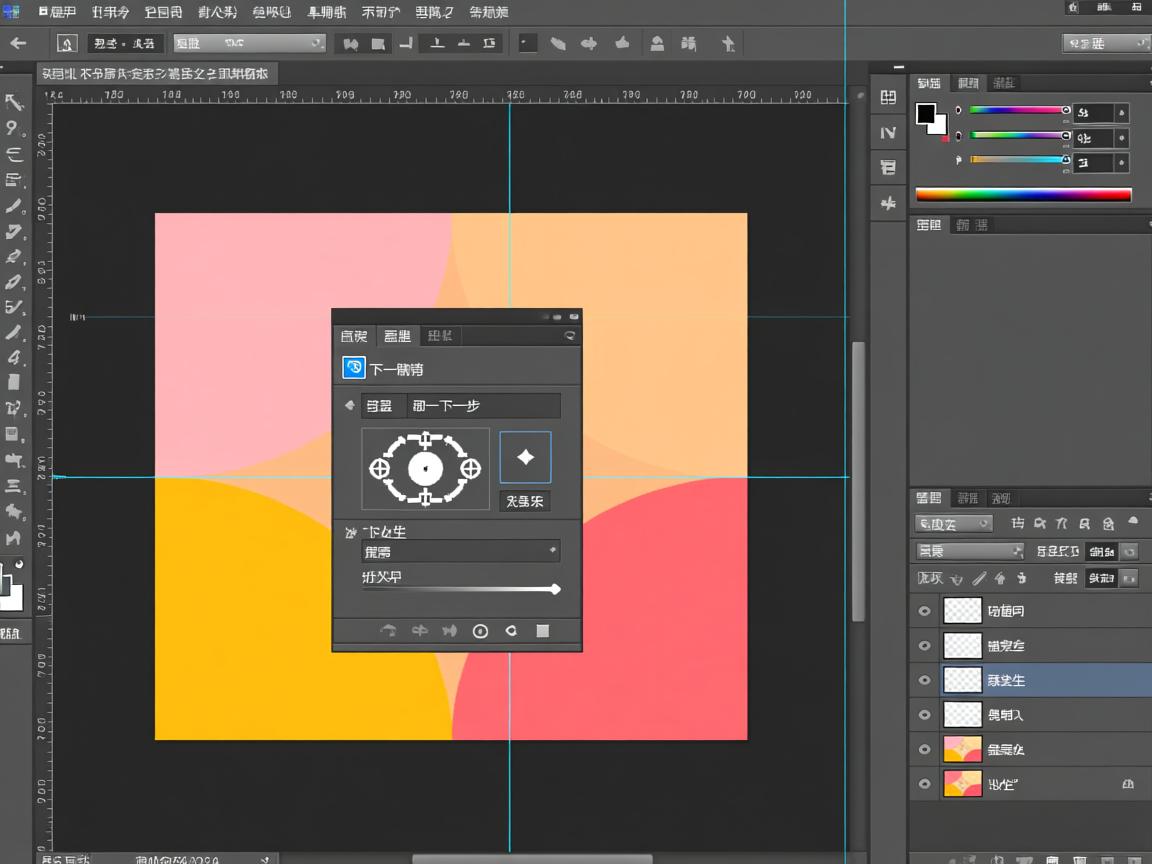Select the arrow tool atop the left toolbar
Viewport: 1152px width, 864px height.
pos(14,102)
